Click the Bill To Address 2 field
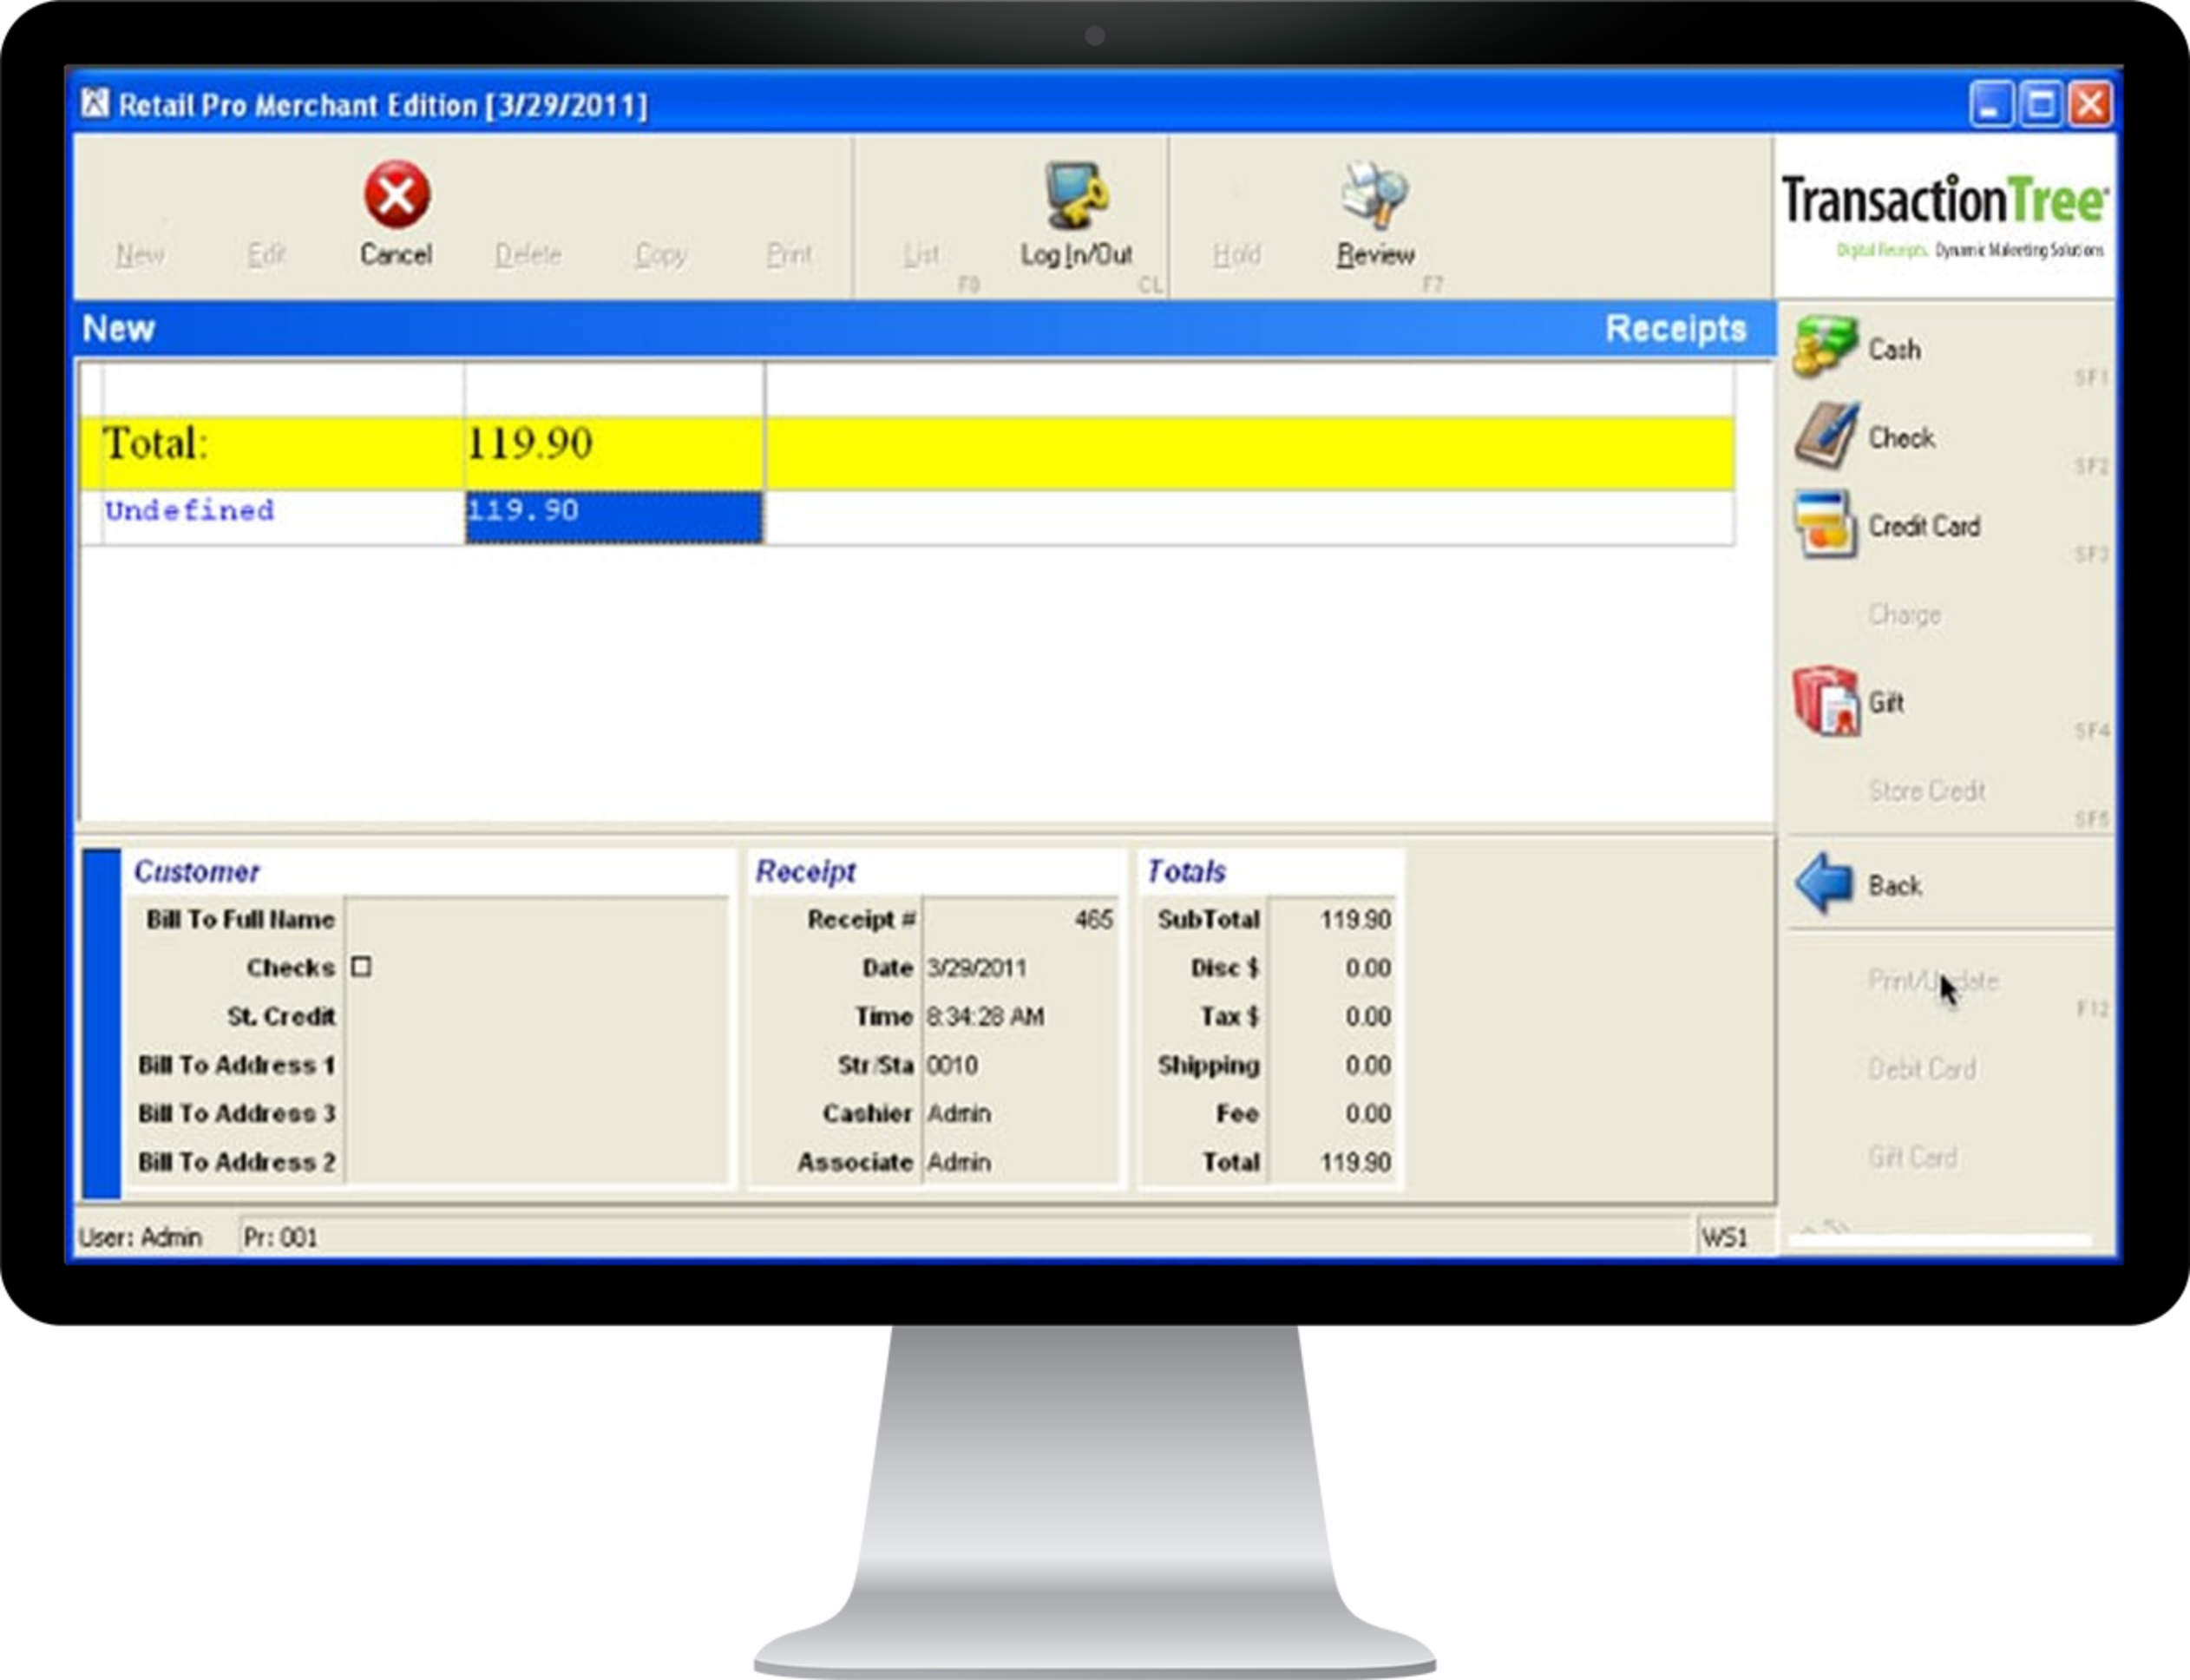The image size is (2190, 1680). [x=537, y=1162]
